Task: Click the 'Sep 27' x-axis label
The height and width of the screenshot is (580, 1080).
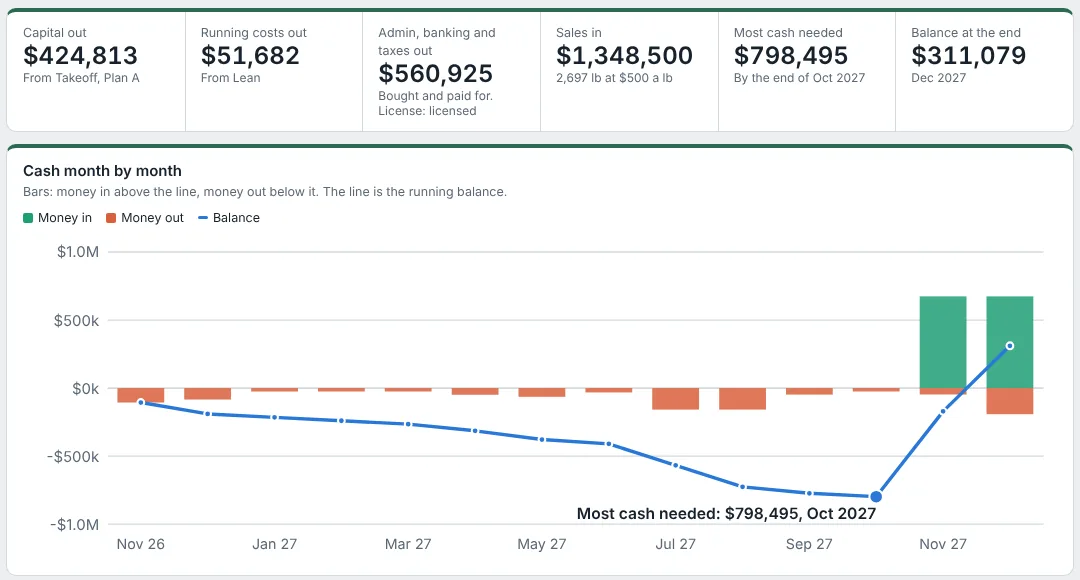Action: click(x=809, y=544)
